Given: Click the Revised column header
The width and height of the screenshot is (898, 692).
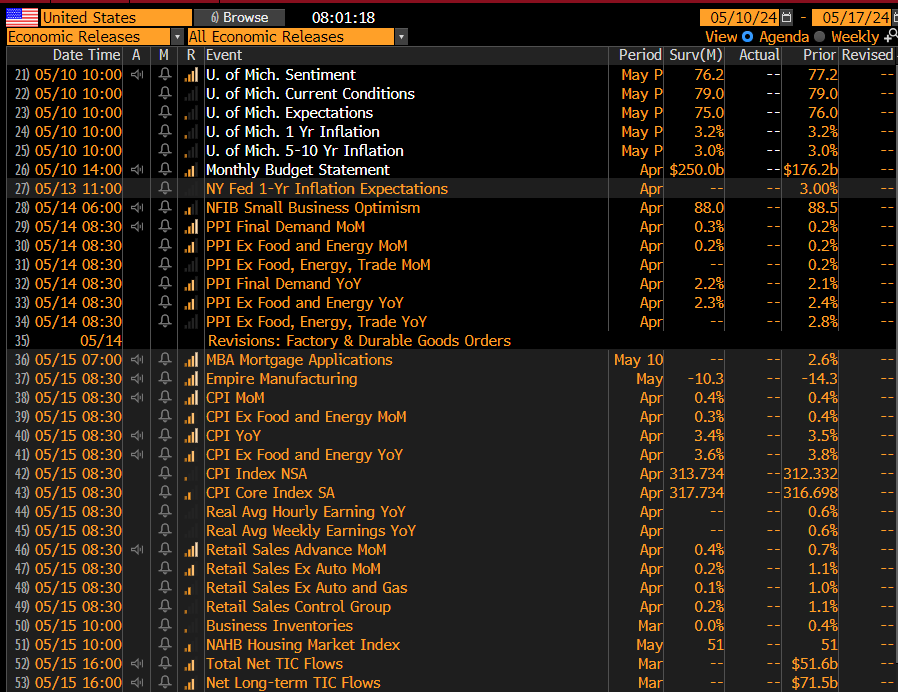Looking at the screenshot, I should 867,55.
